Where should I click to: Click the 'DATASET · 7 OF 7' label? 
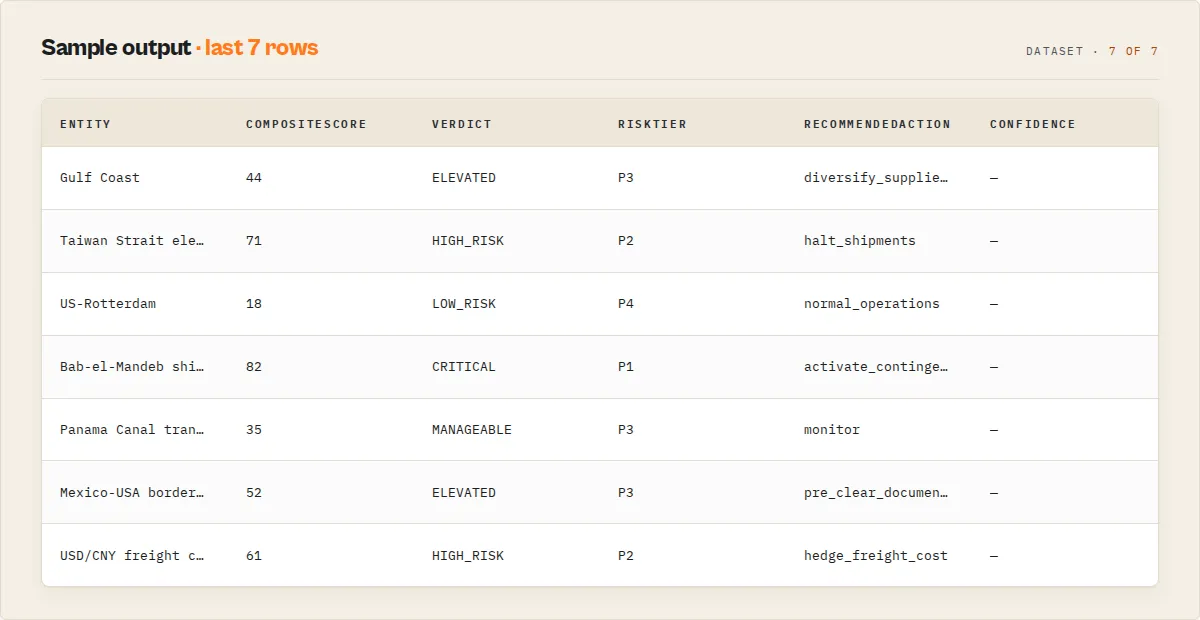click(1092, 51)
